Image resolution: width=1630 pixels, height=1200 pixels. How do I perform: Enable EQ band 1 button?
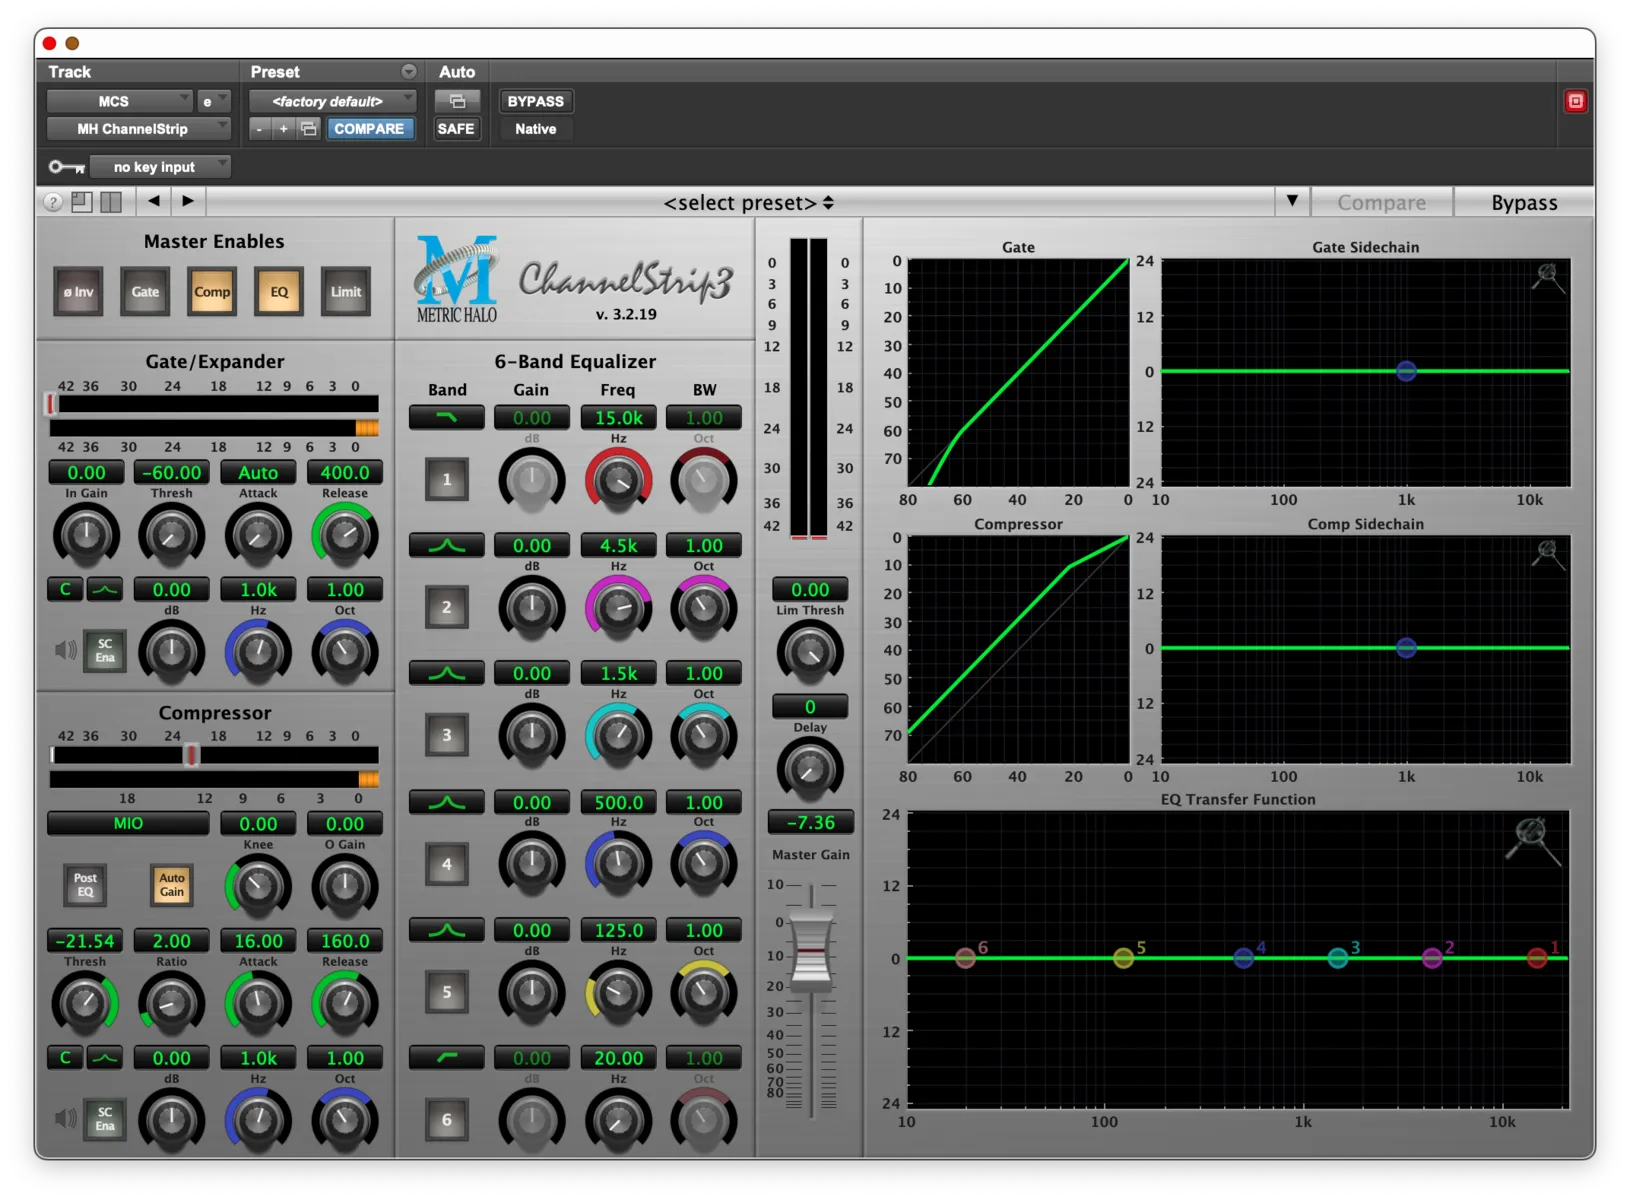pos(447,479)
